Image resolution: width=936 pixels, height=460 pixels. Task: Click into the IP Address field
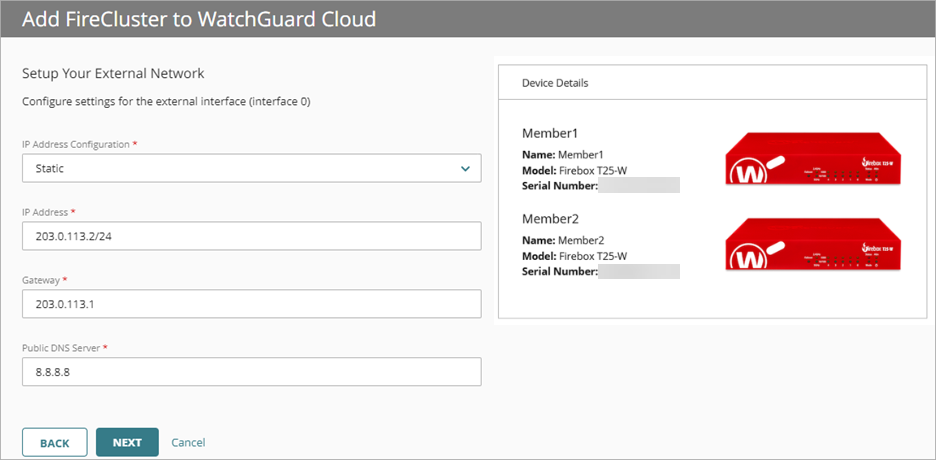click(250, 236)
